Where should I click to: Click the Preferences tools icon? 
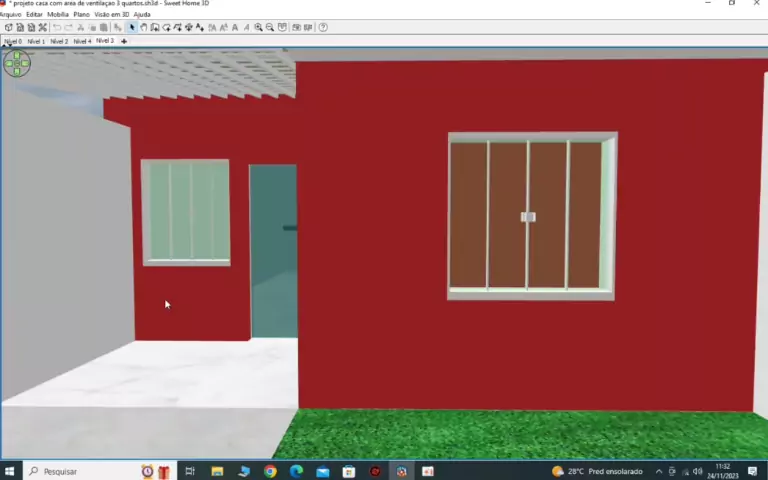tap(43, 27)
